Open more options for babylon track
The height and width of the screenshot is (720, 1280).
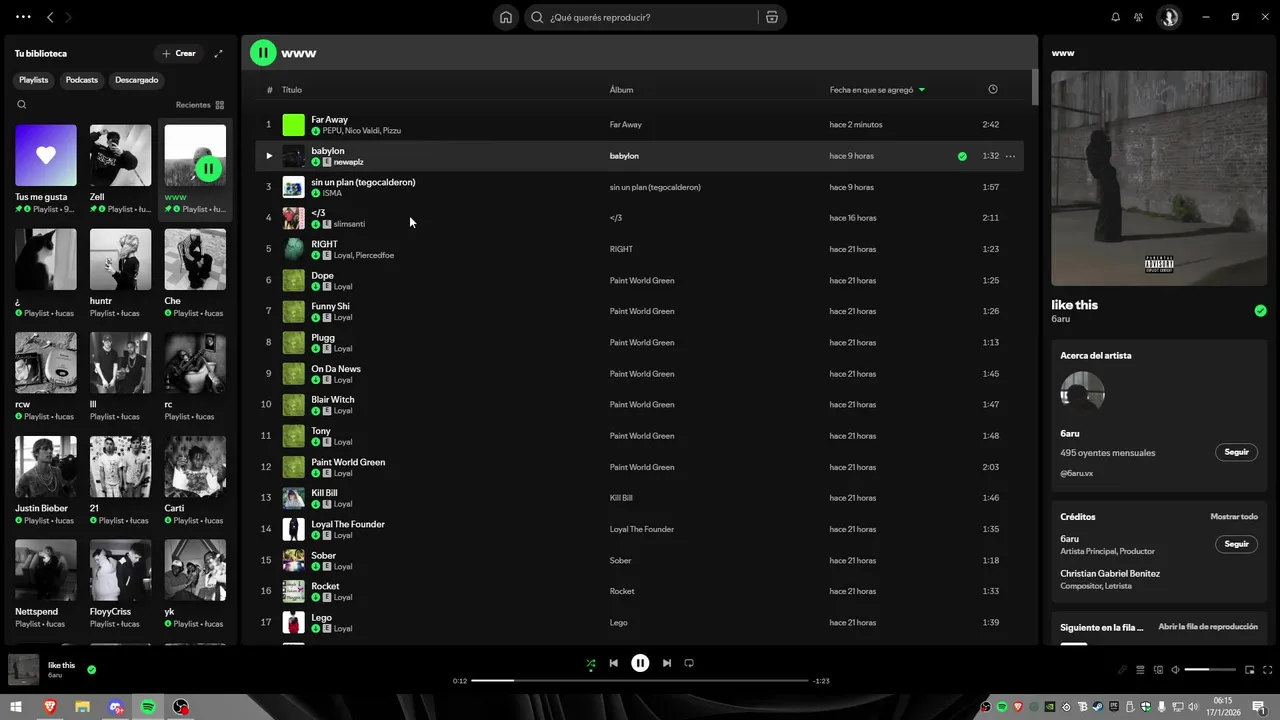point(1010,156)
